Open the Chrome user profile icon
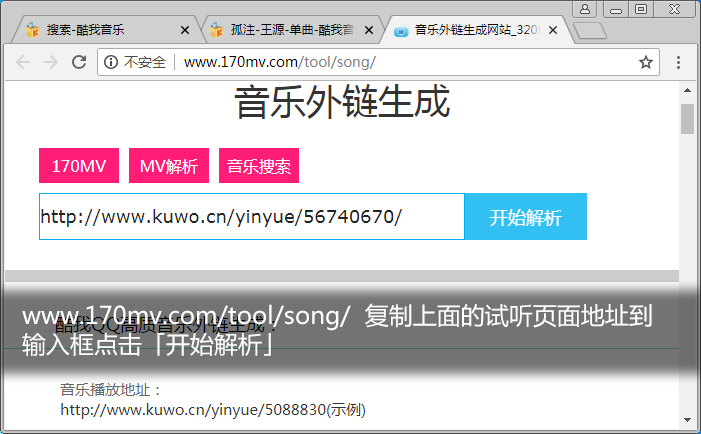701x434 pixels. [585, 9]
